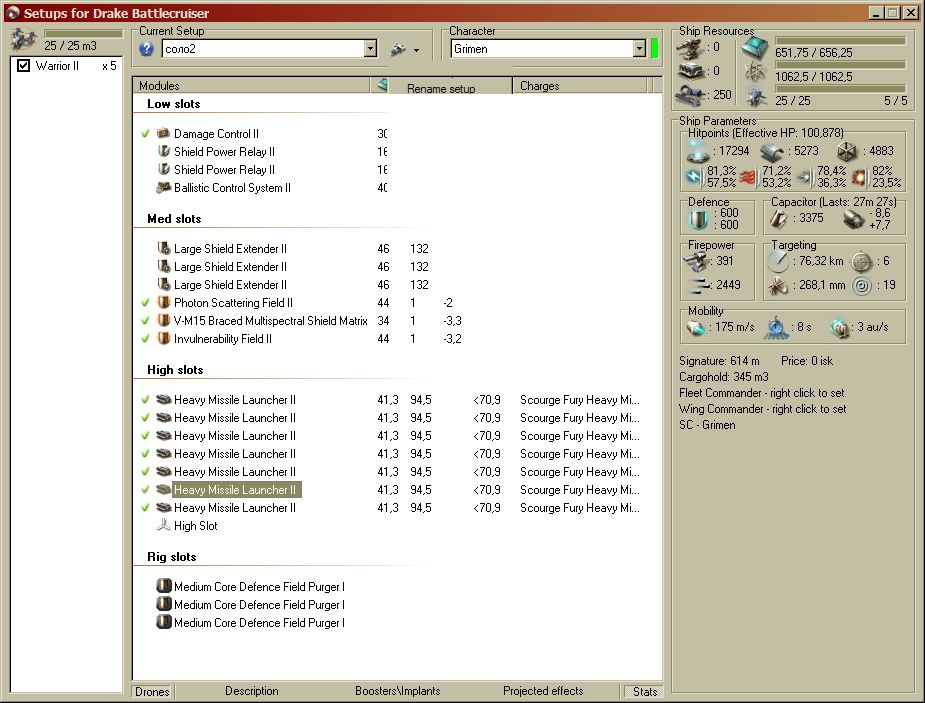Toggle the highlighted Heavy Missile Launcher II checkmark
This screenshot has width=925, height=703.
[x=146, y=490]
